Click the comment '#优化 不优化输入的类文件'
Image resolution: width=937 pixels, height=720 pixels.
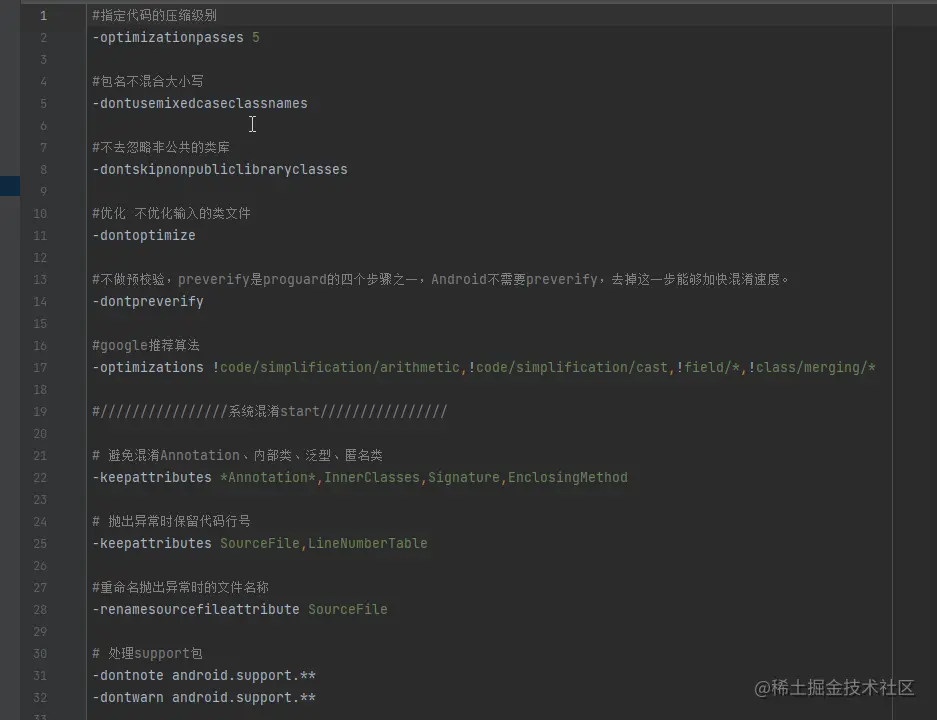pos(171,213)
